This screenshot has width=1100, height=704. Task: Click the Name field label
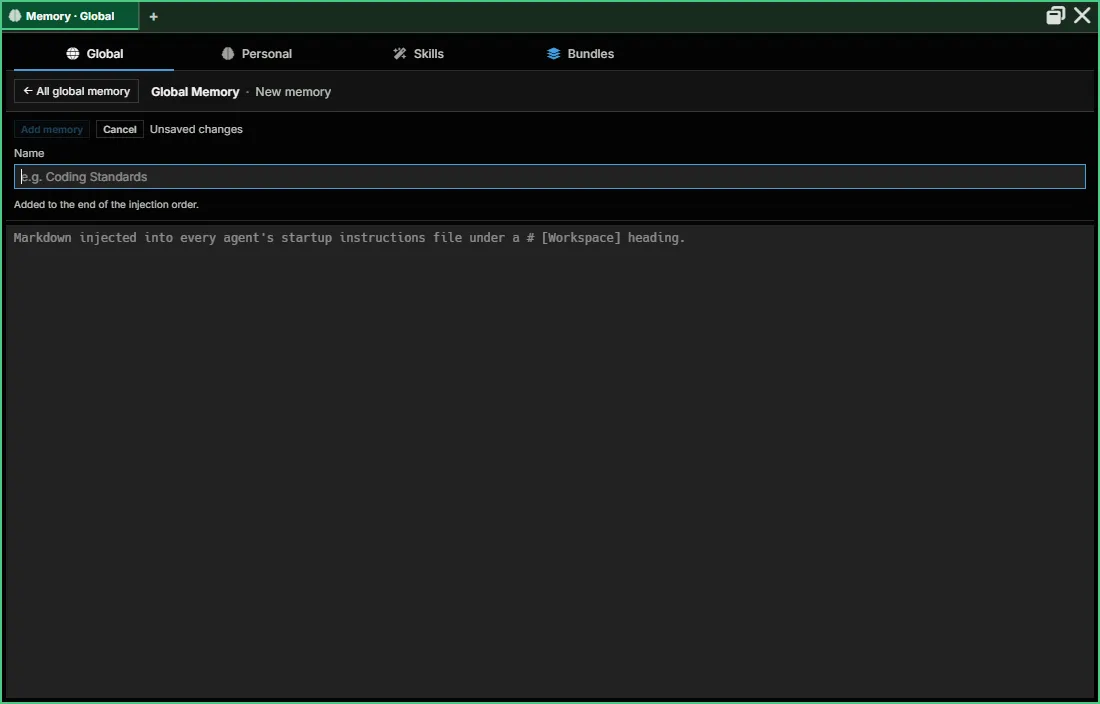point(29,153)
